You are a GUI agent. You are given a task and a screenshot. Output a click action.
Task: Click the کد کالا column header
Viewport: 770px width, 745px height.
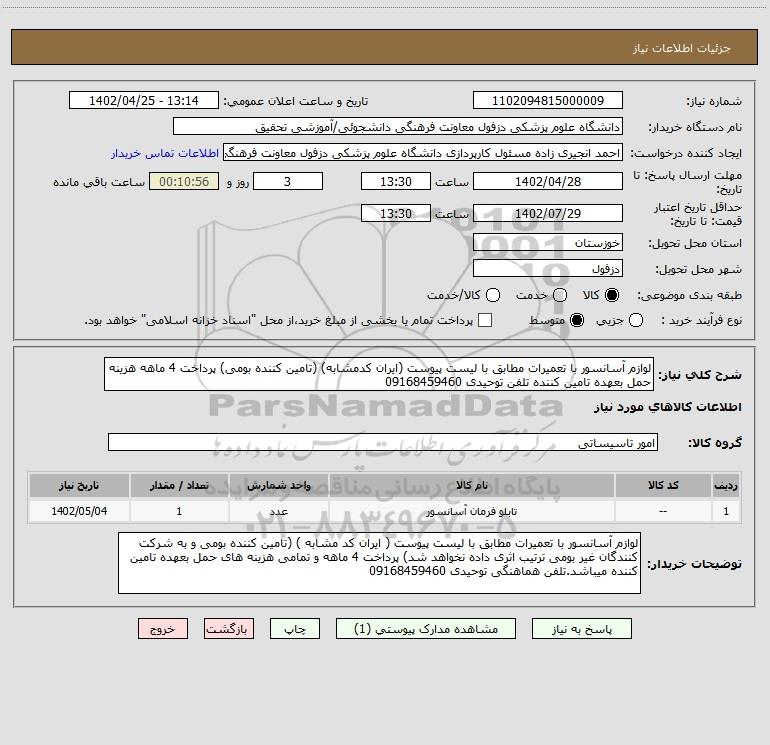coord(663,485)
